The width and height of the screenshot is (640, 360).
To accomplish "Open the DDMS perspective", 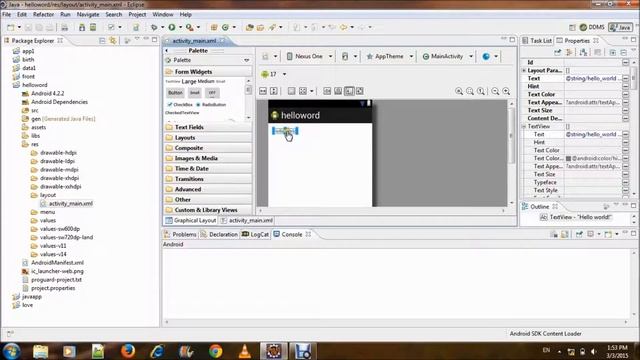I will point(592,27).
